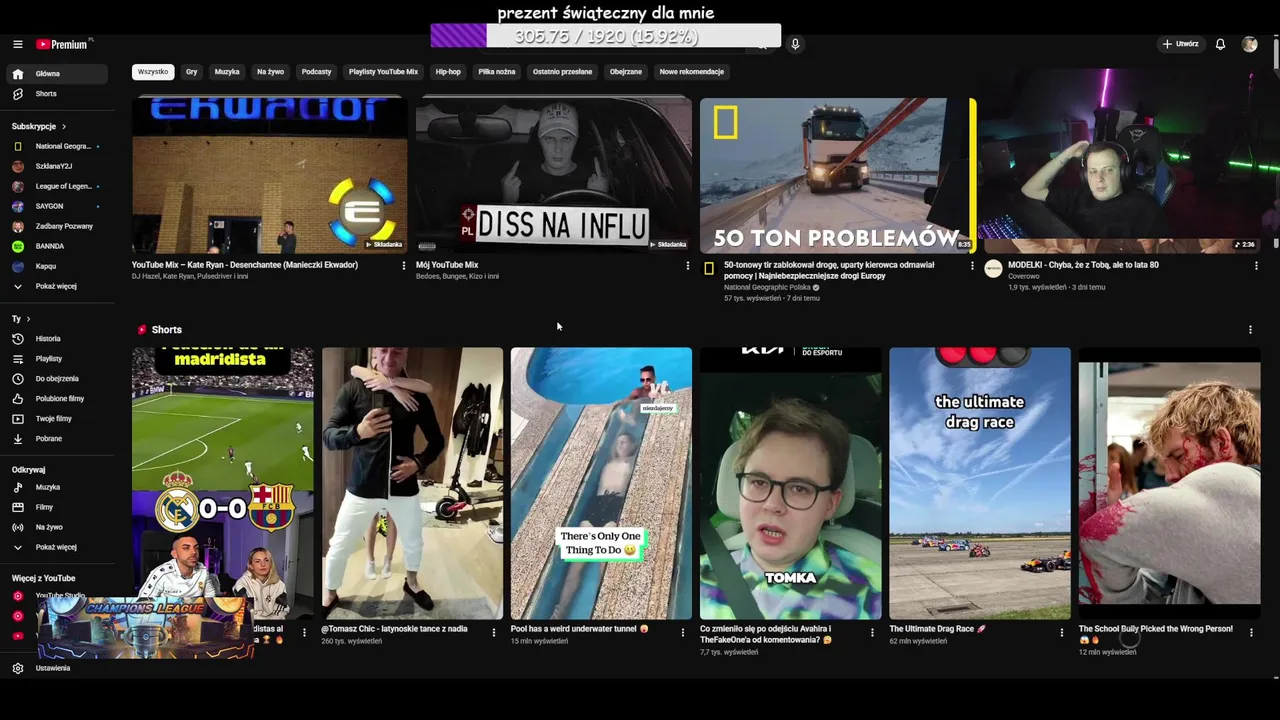Open Coverowo channel link

1024,276
